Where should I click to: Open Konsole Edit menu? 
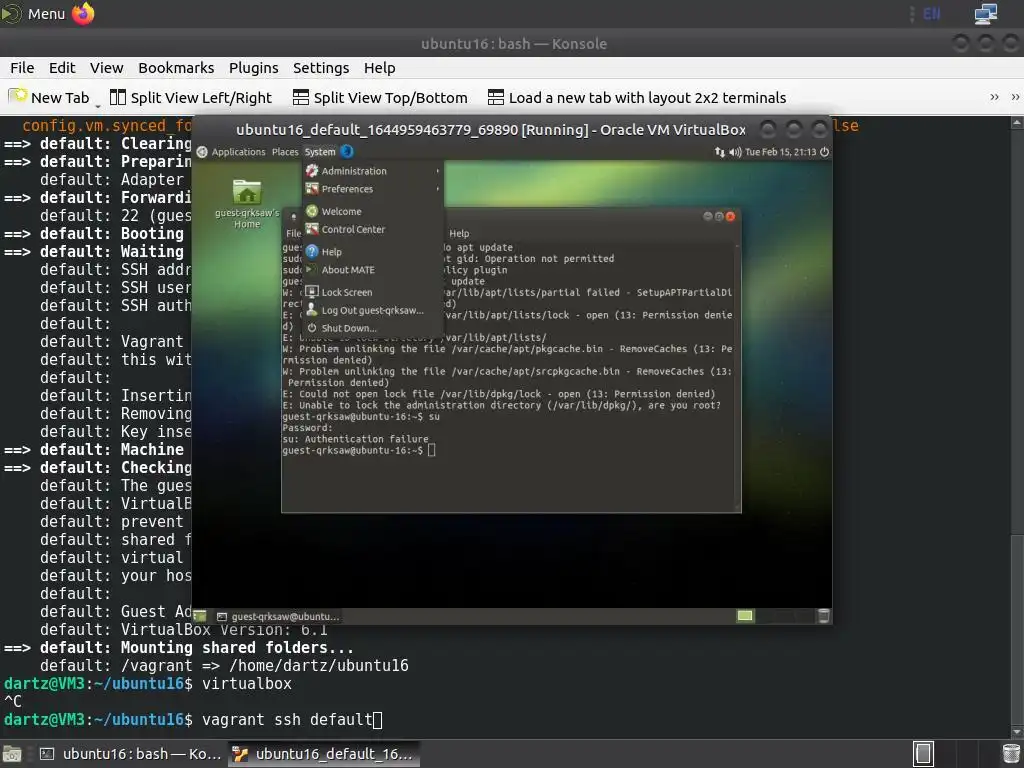click(x=62, y=68)
